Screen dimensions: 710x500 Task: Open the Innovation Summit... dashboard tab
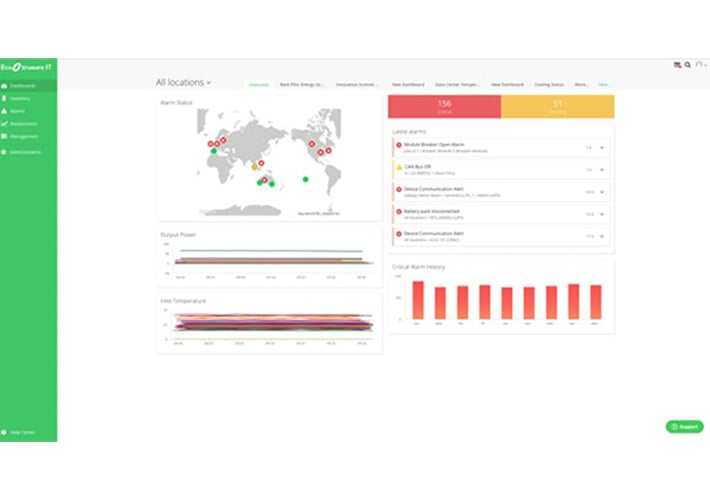[357, 85]
